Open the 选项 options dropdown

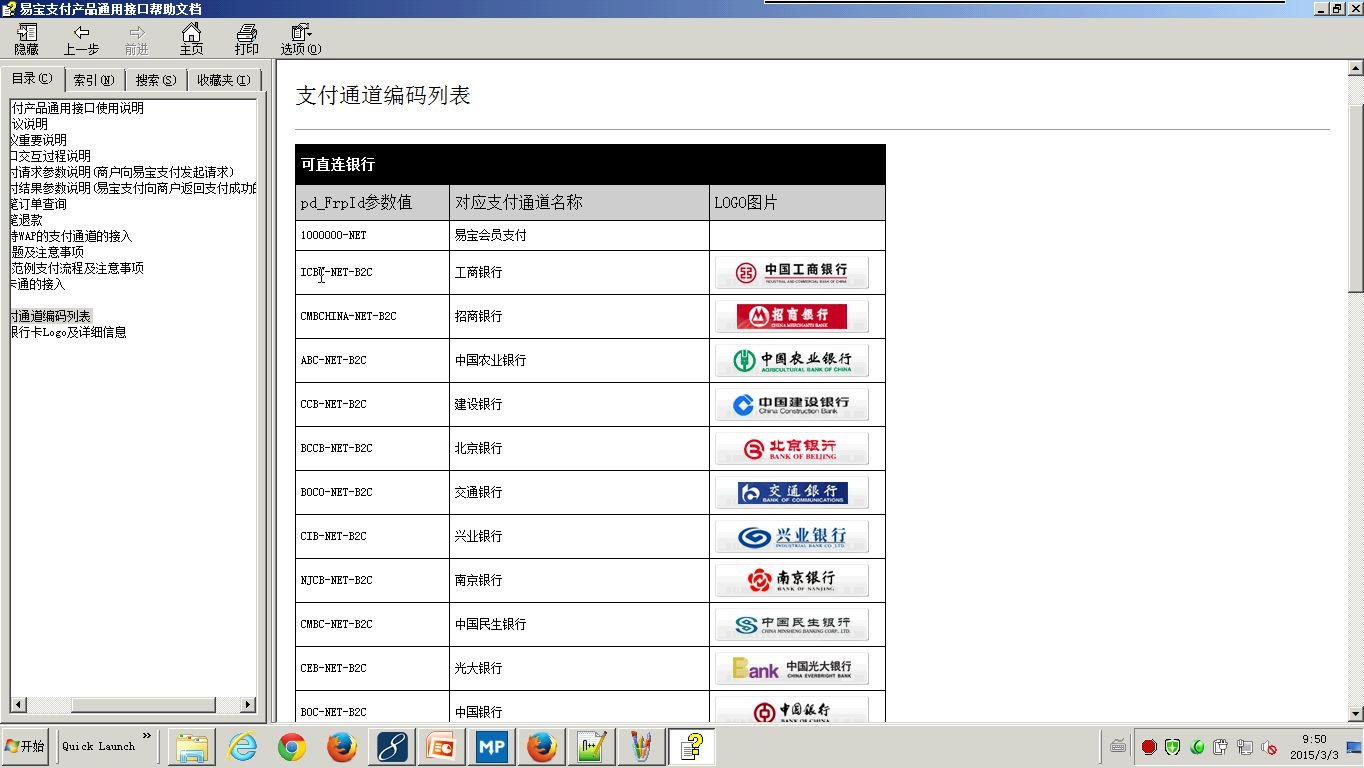[300, 39]
